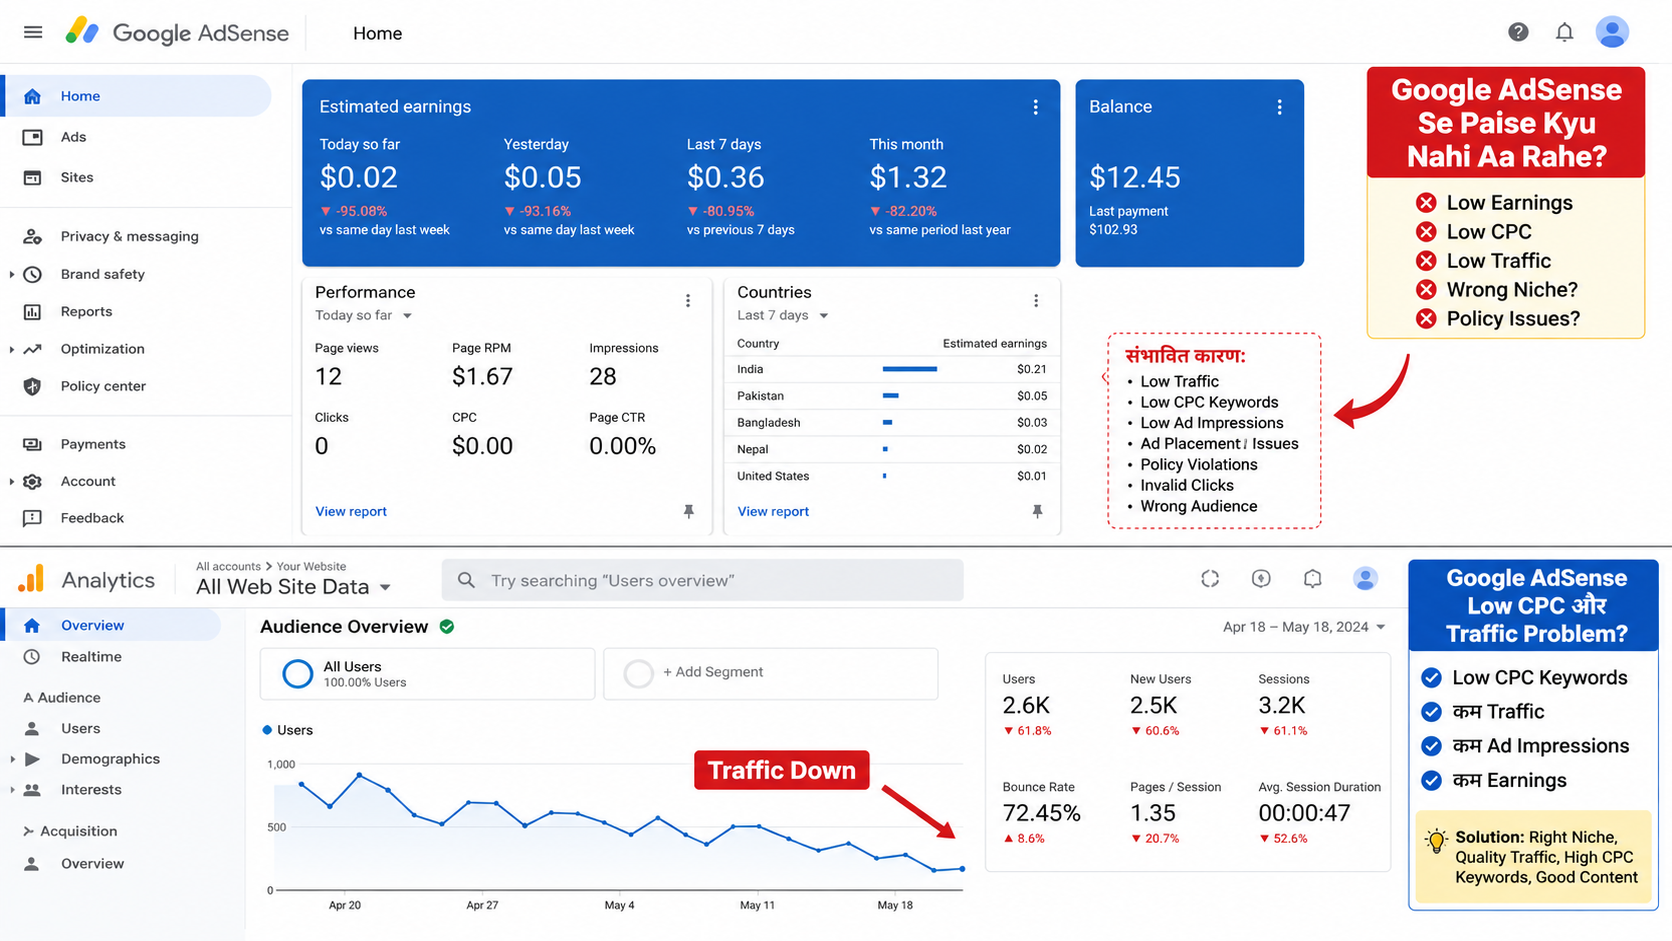Click the India earnings bar
The width and height of the screenshot is (1672, 941).
(910, 369)
